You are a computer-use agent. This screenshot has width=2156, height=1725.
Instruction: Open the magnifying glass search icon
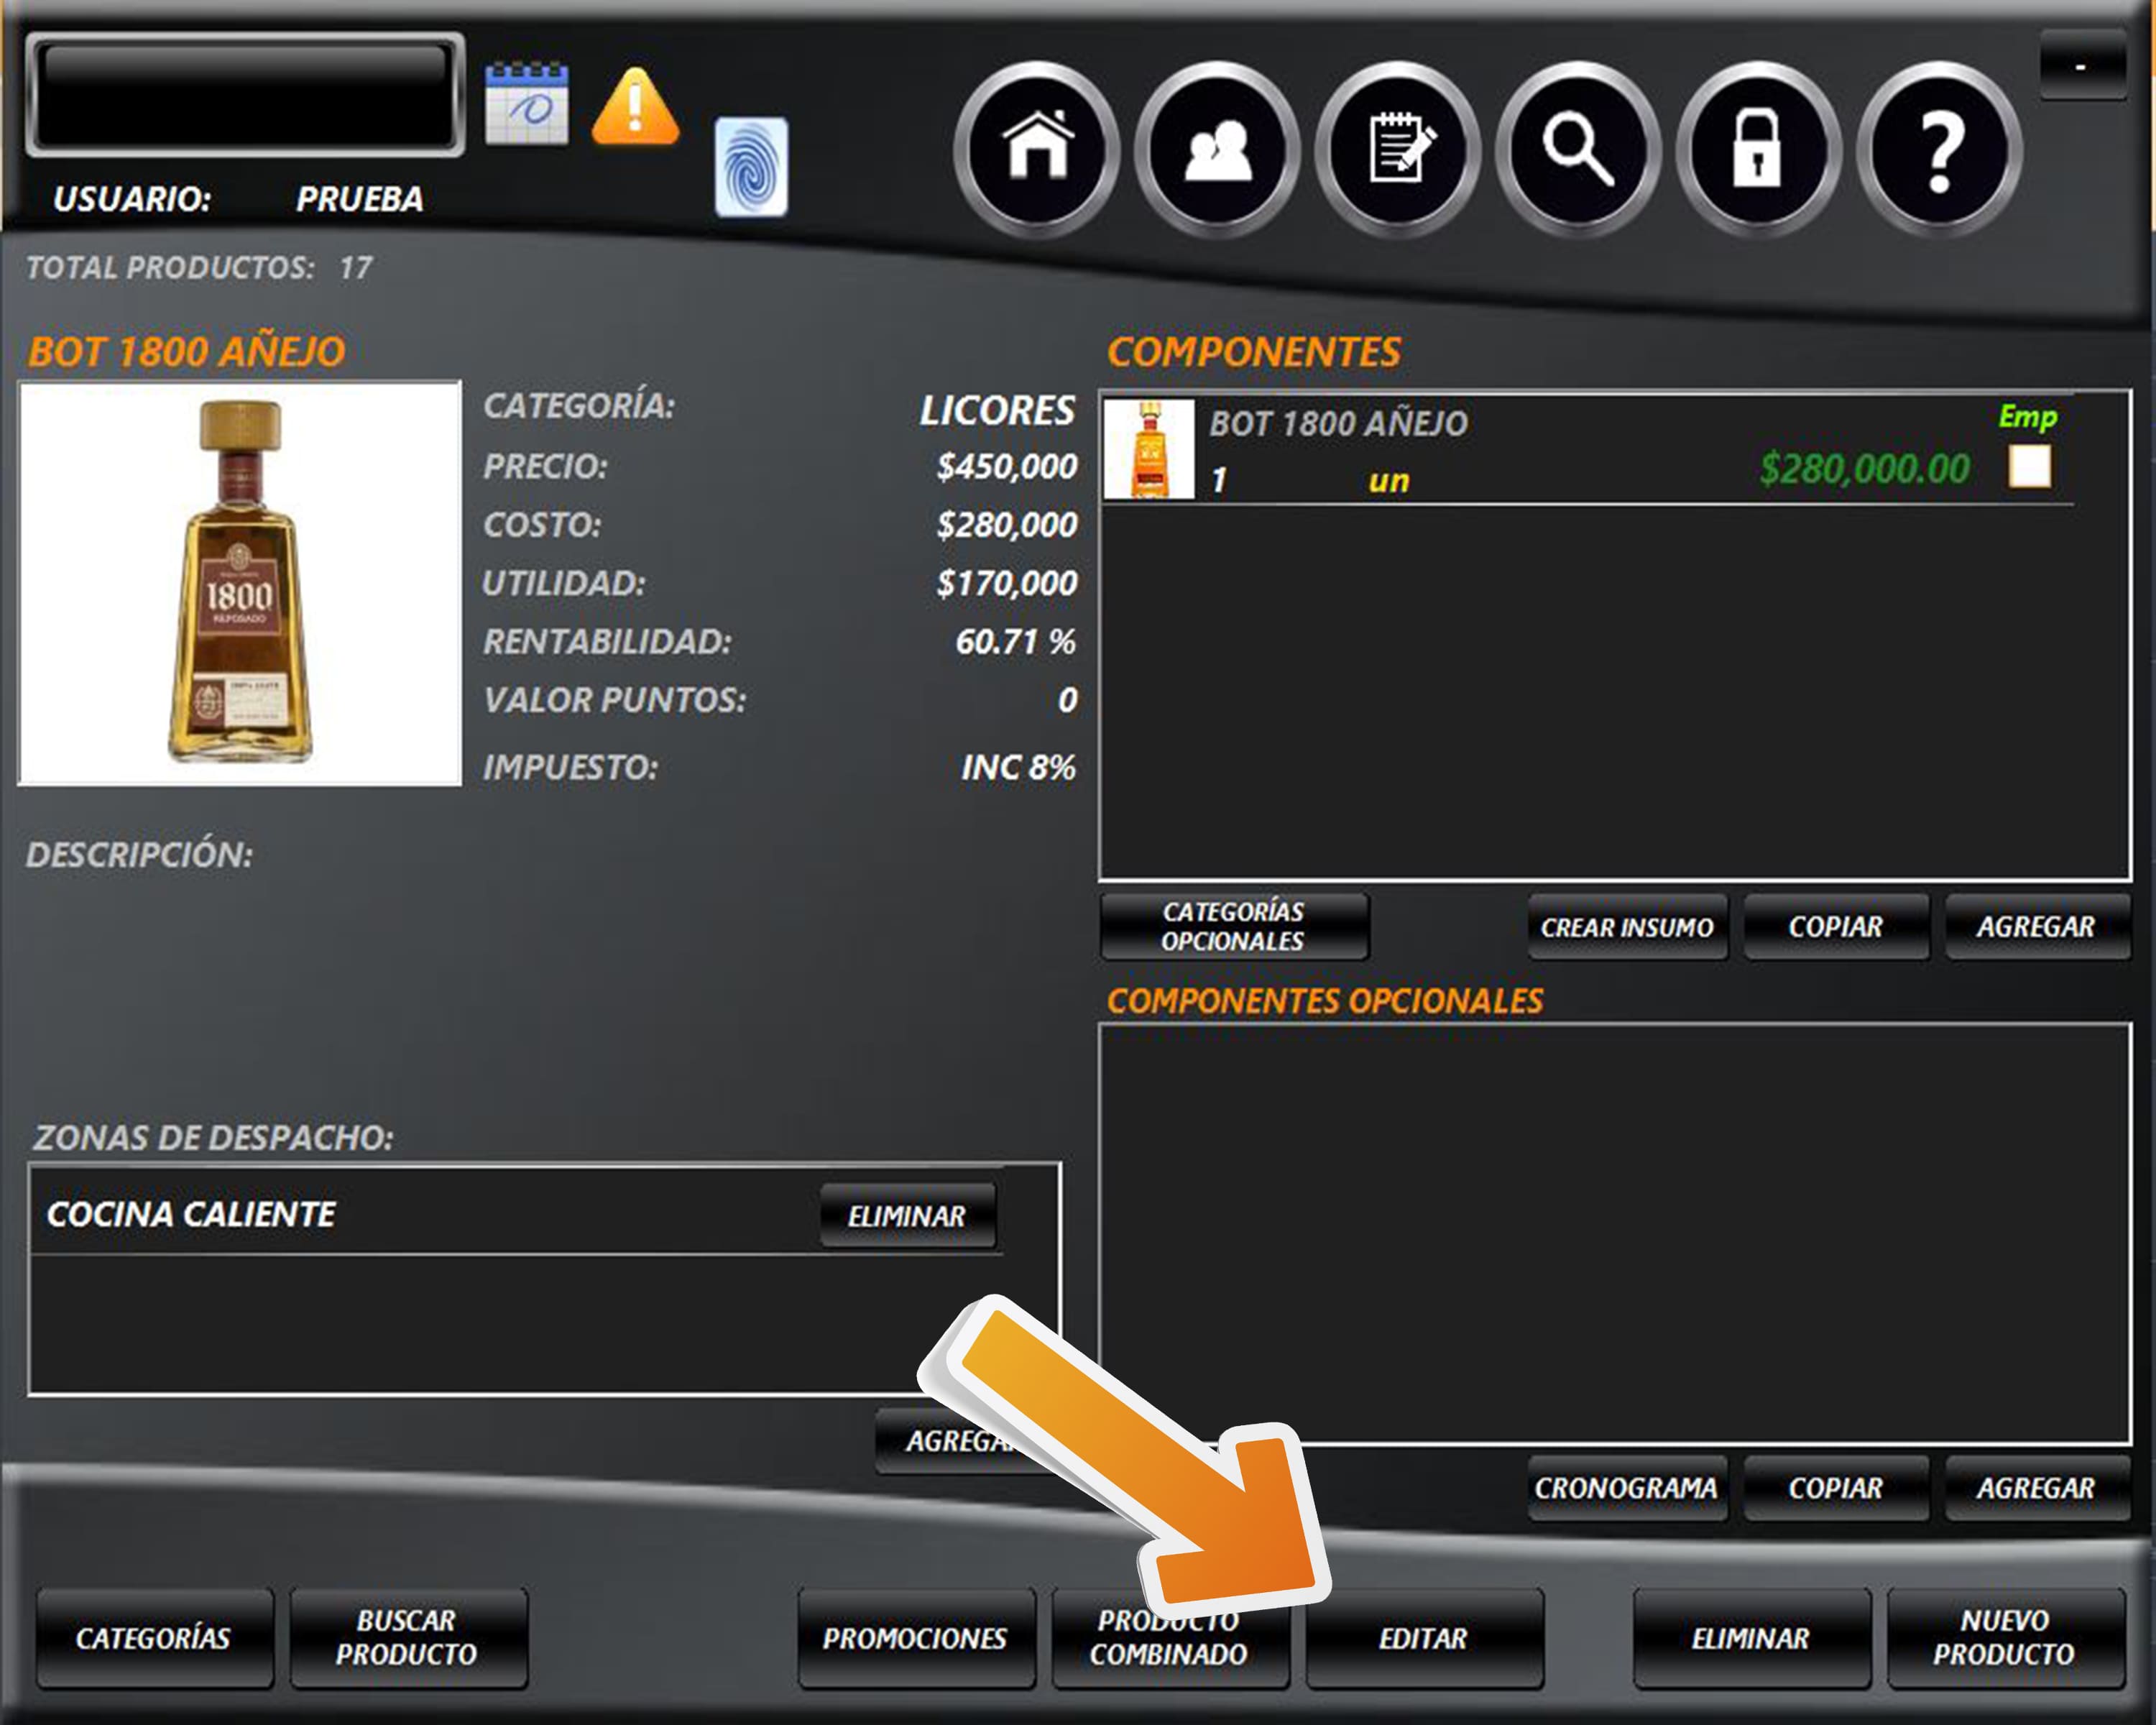(1578, 150)
